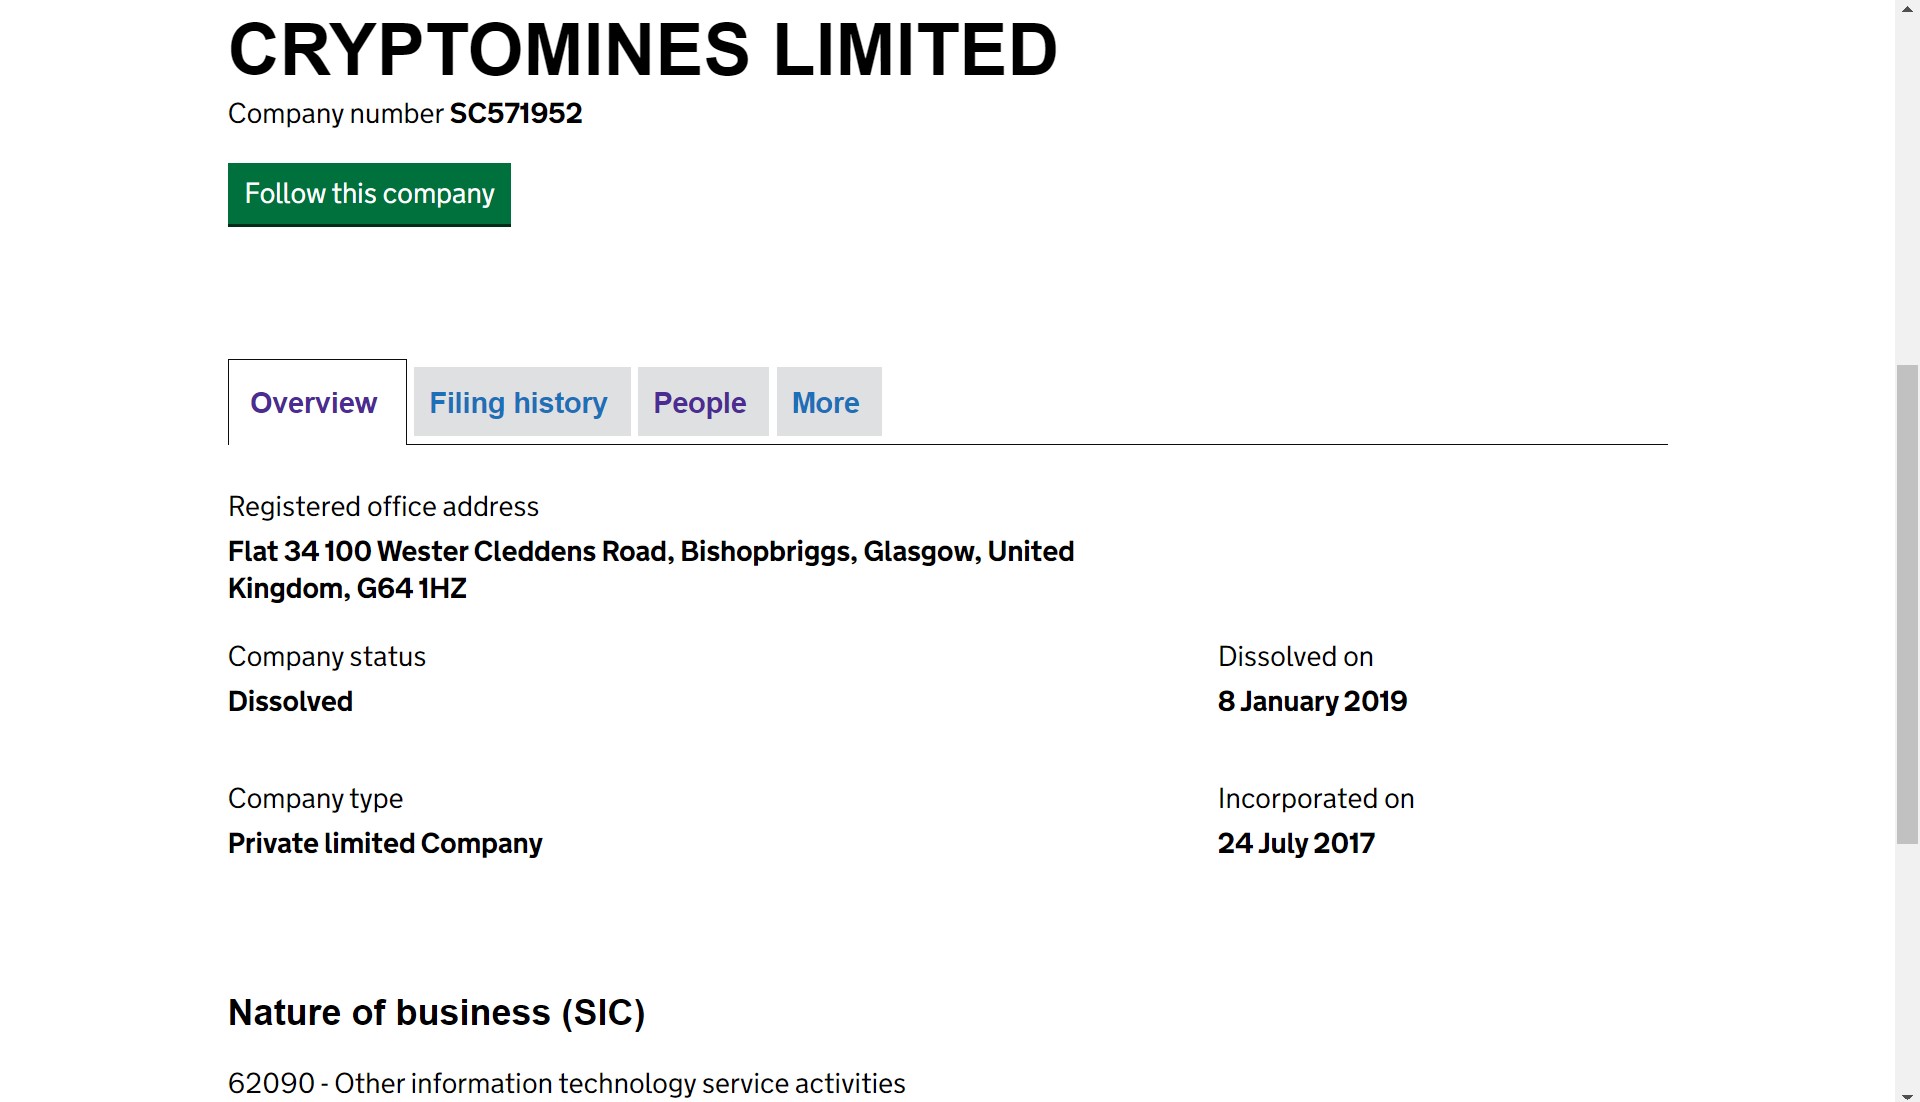This screenshot has height=1102, width=1920.
Task: Click the incorporation date 24 July 2017
Action: point(1296,843)
